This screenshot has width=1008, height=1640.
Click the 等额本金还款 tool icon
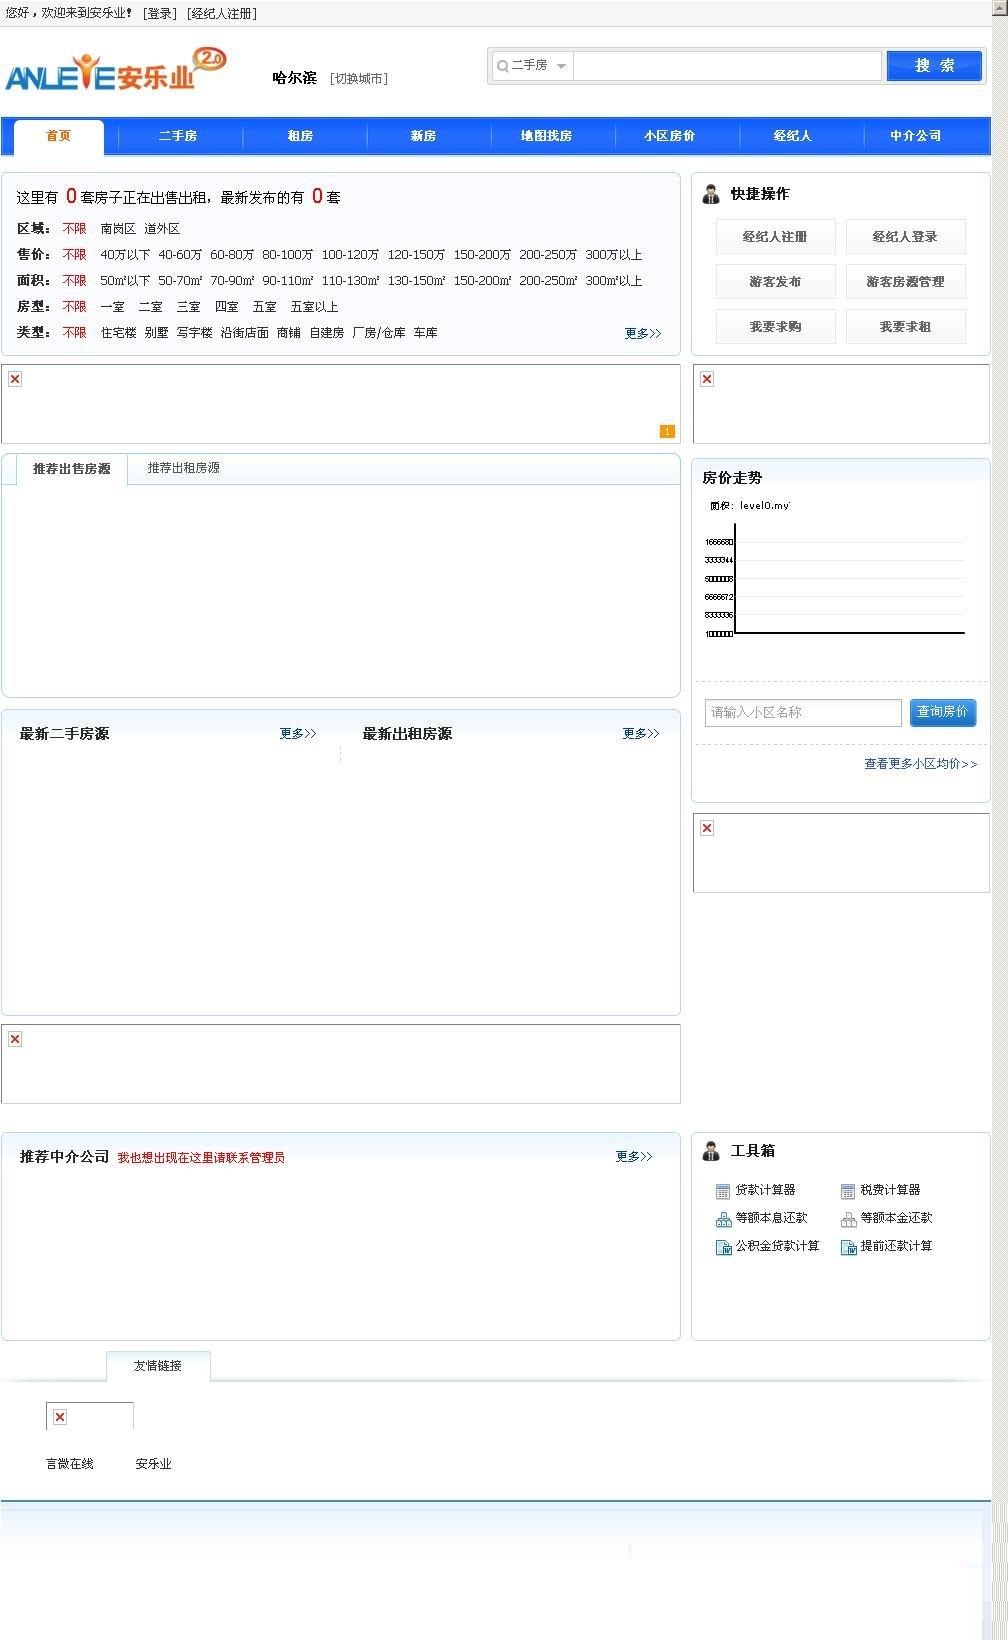coord(848,1219)
